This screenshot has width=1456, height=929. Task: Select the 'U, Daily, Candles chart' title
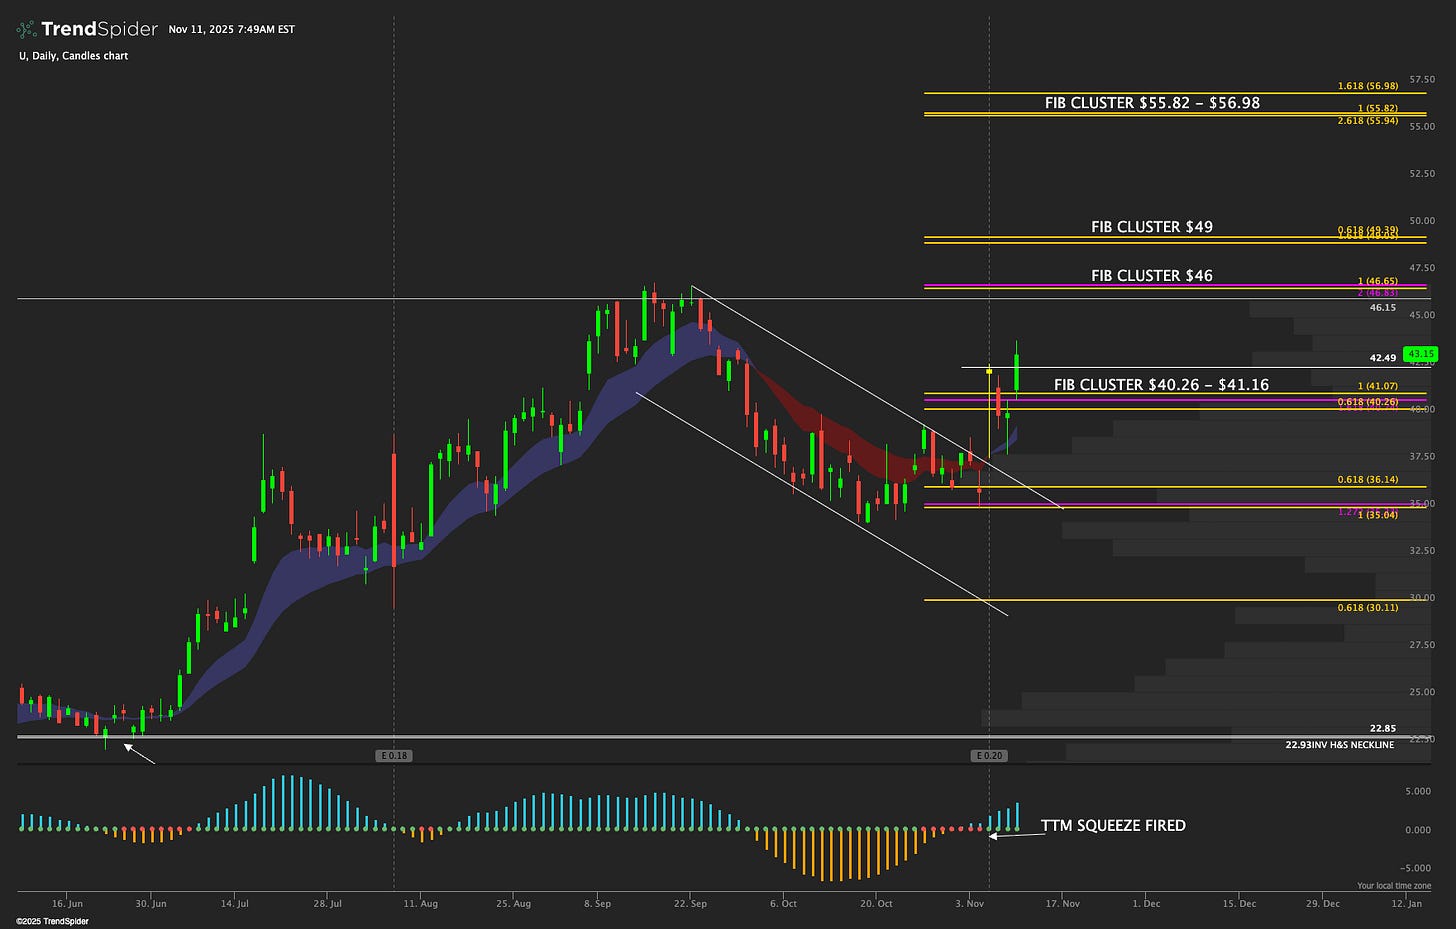pyautogui.click(x=73, y=56)
